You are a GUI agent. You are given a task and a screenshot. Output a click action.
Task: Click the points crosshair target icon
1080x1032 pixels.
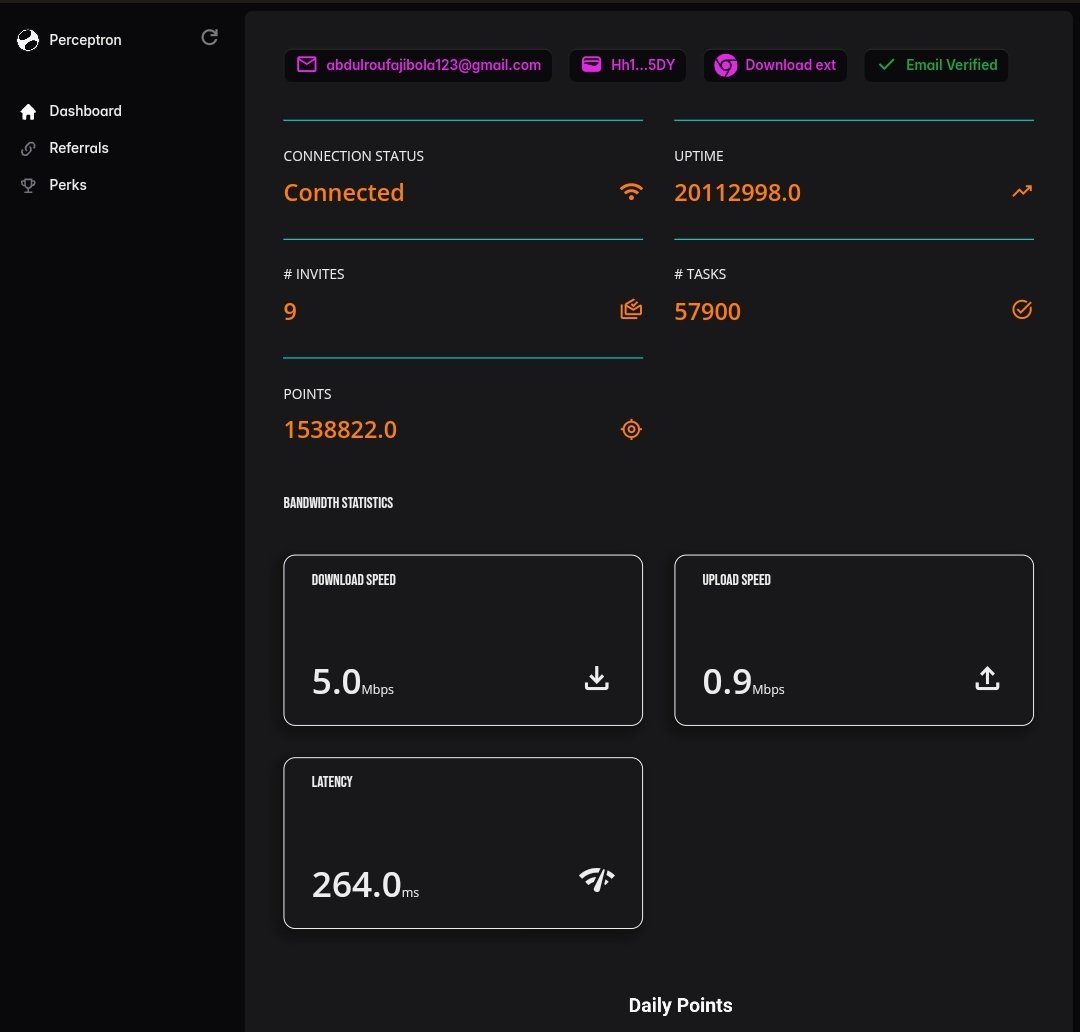pyautogui.click(x=631, y=429)
